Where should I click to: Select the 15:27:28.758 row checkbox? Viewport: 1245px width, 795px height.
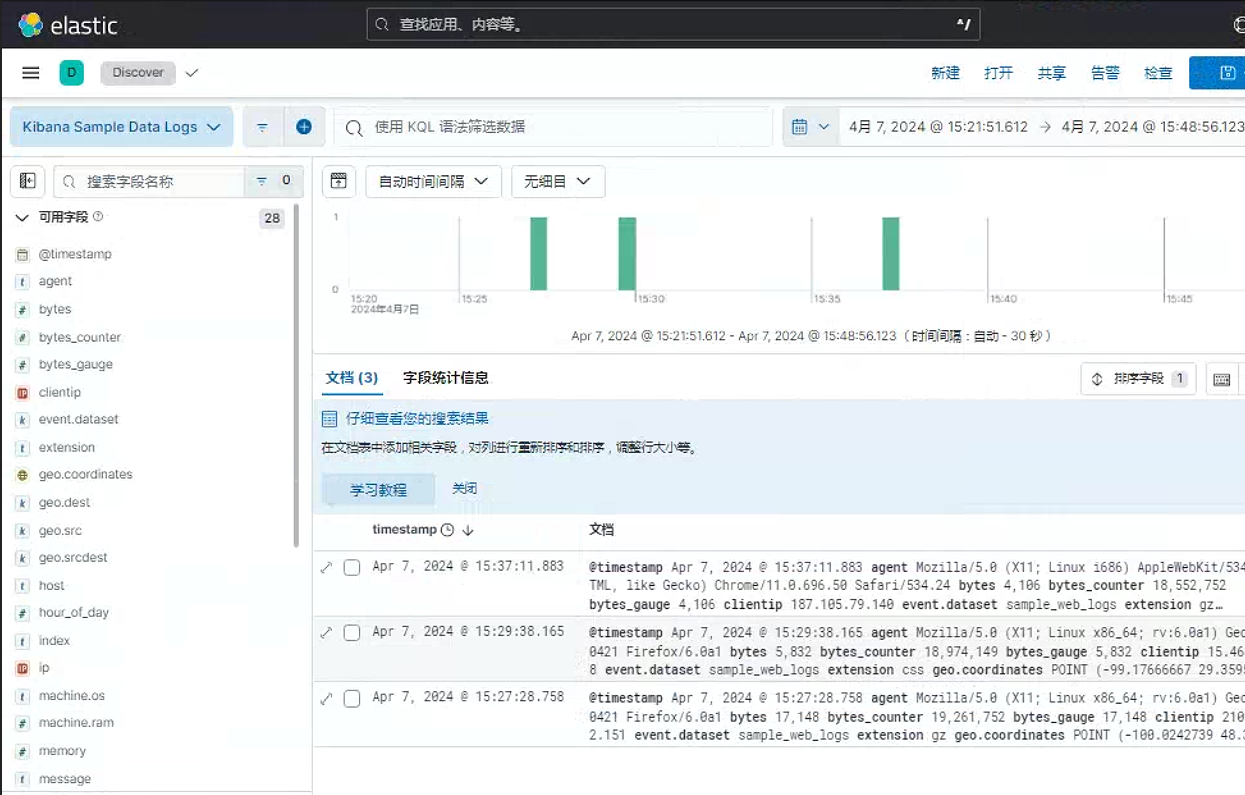352,698
